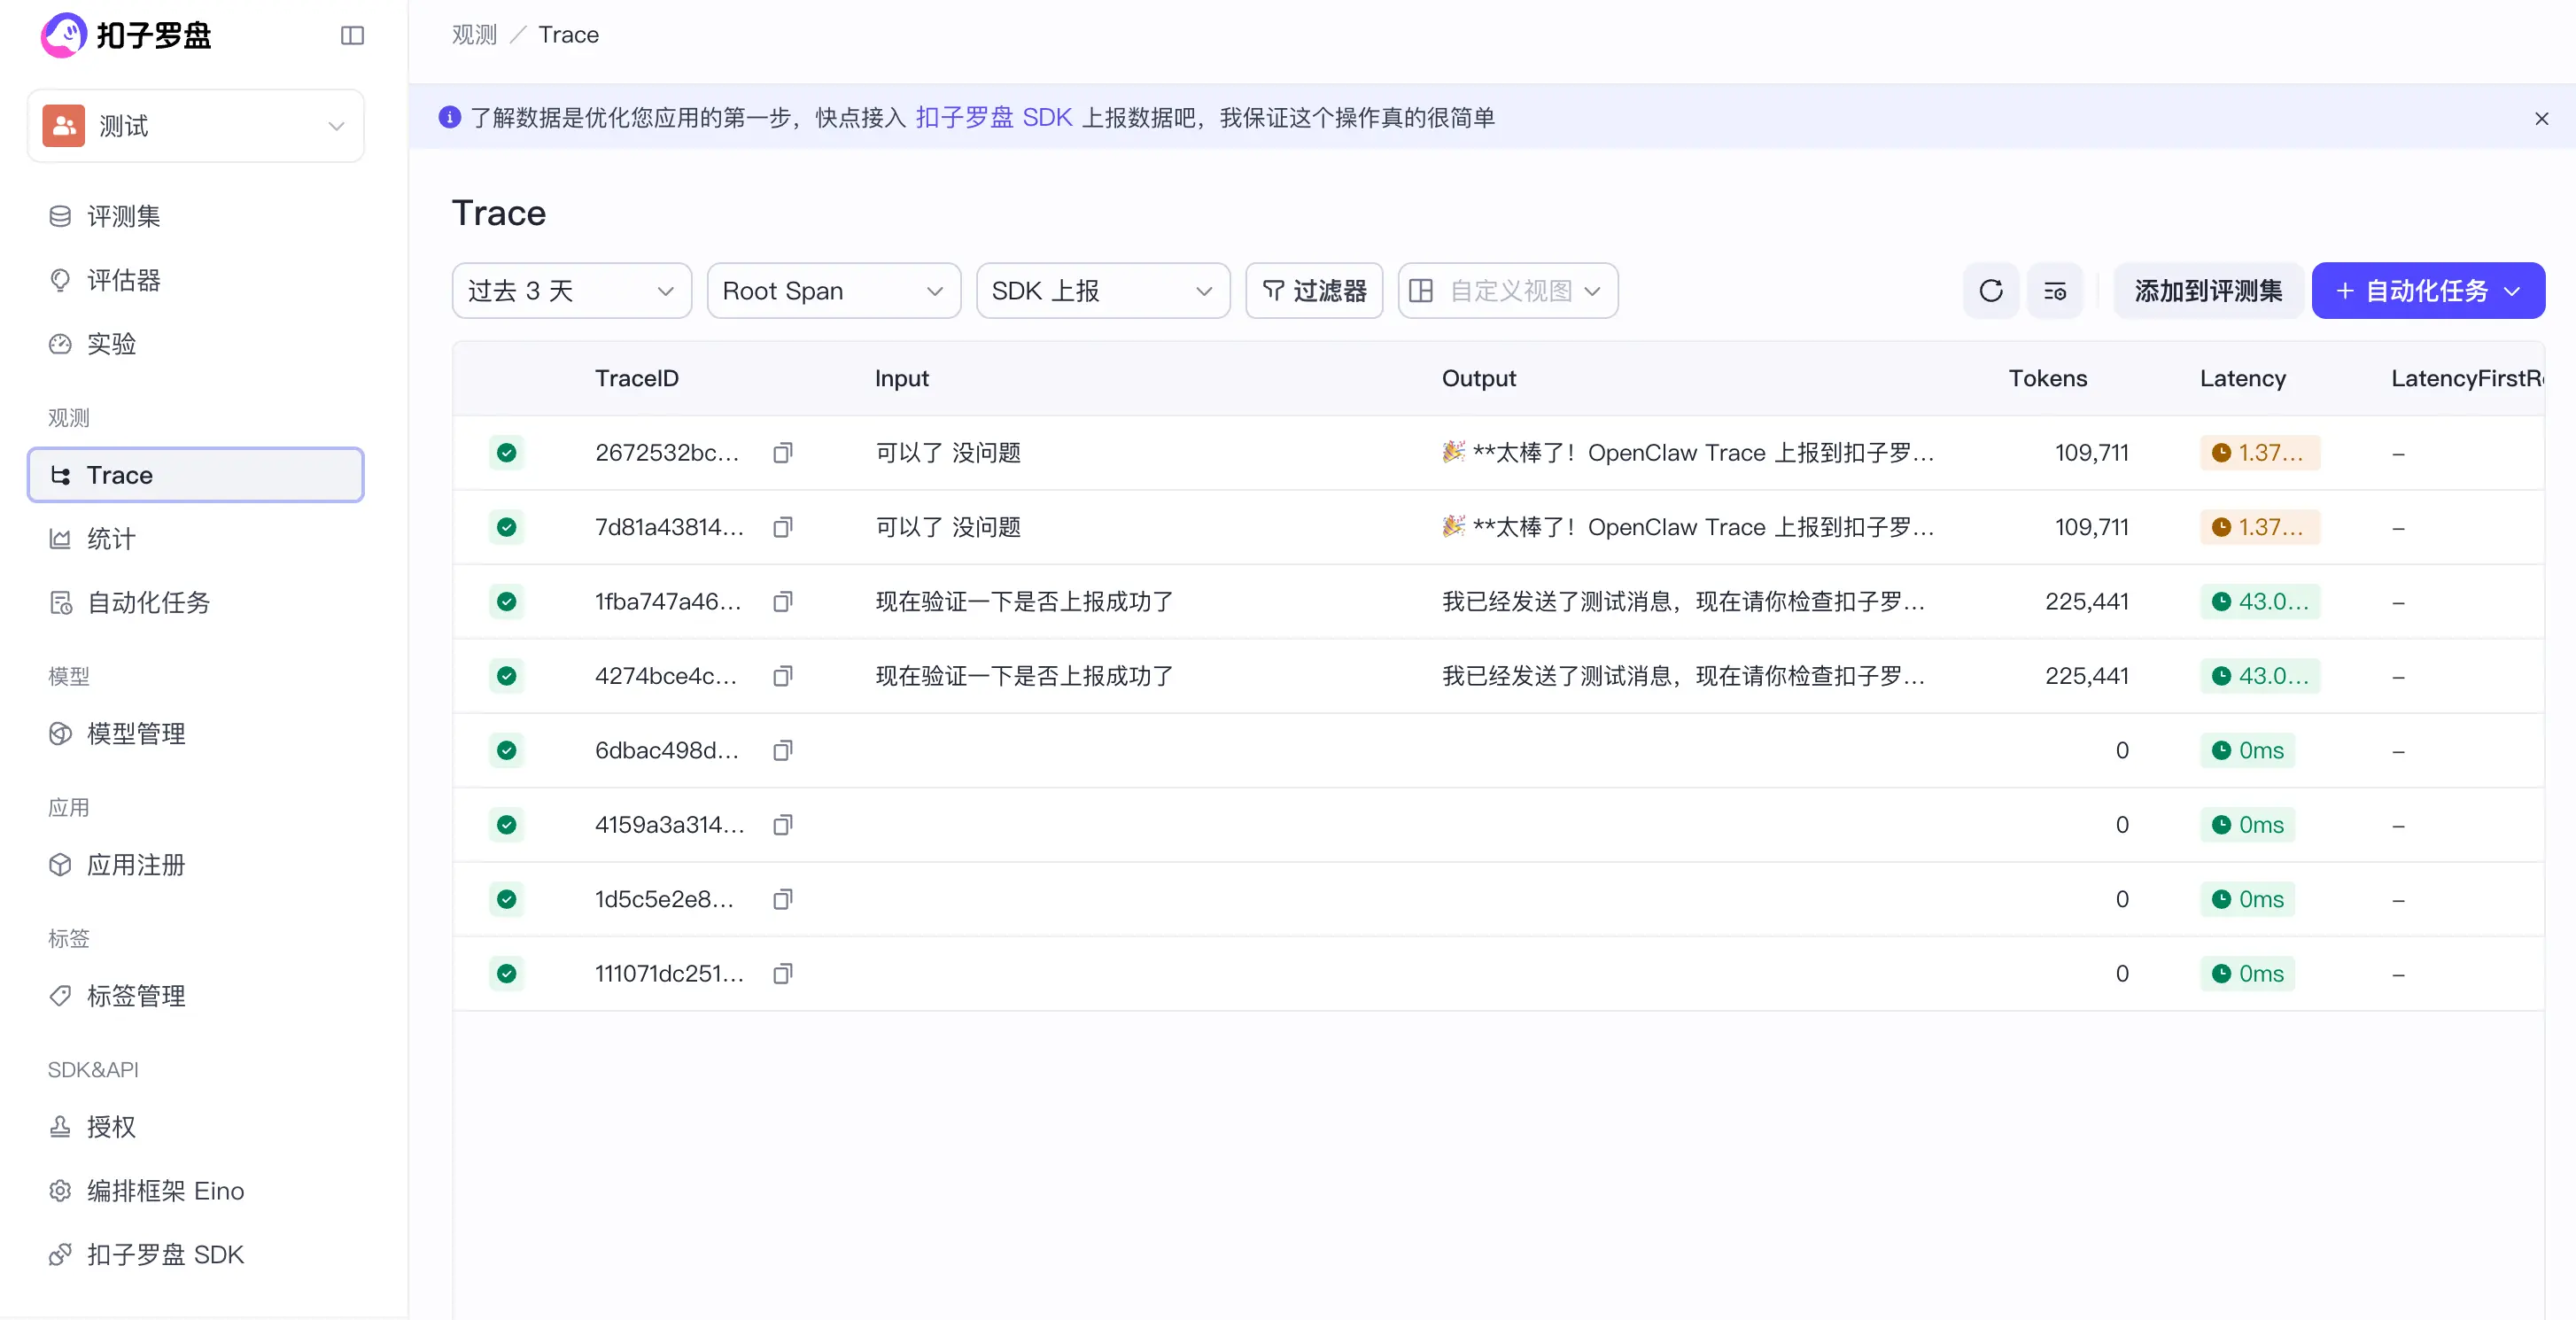Copy TraceID 1d5c5e2e8…

(783, 899)
